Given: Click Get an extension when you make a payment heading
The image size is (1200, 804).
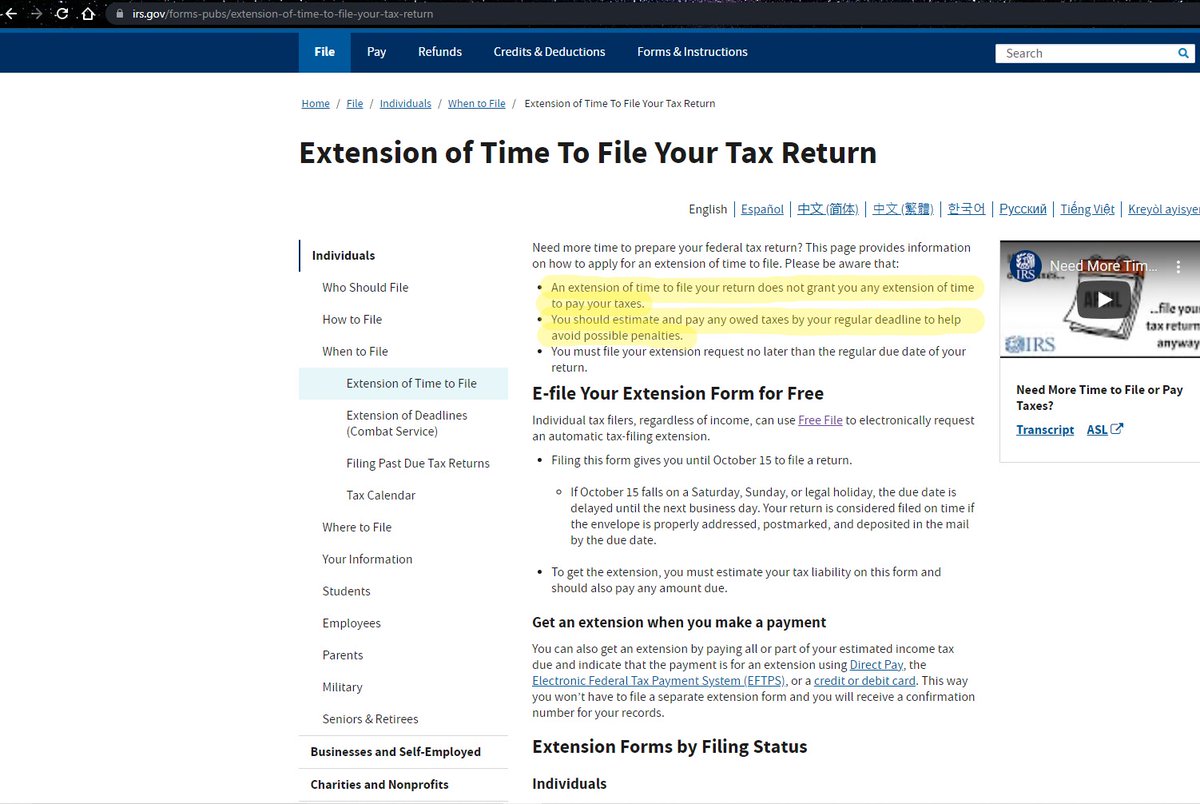Looking at the screenshot, I should pos(679,621).
